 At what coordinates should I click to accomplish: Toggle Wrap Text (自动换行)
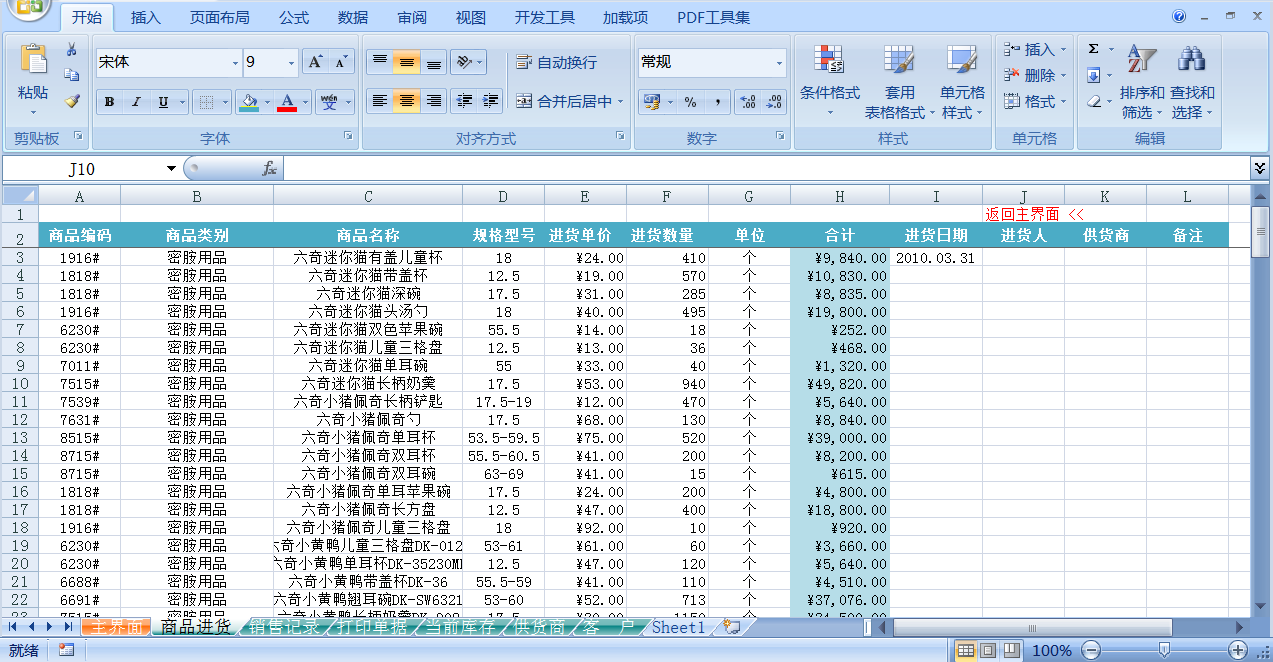click(x=556, y=62)
